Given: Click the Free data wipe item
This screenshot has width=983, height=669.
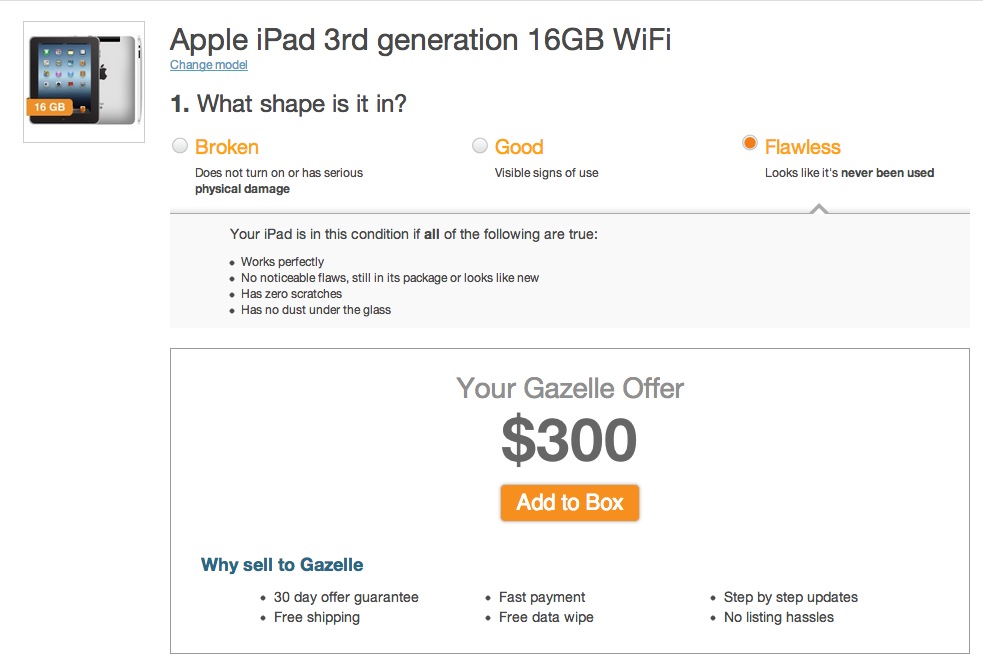Looking at the screenshot, I should click(x=546, y=617).
